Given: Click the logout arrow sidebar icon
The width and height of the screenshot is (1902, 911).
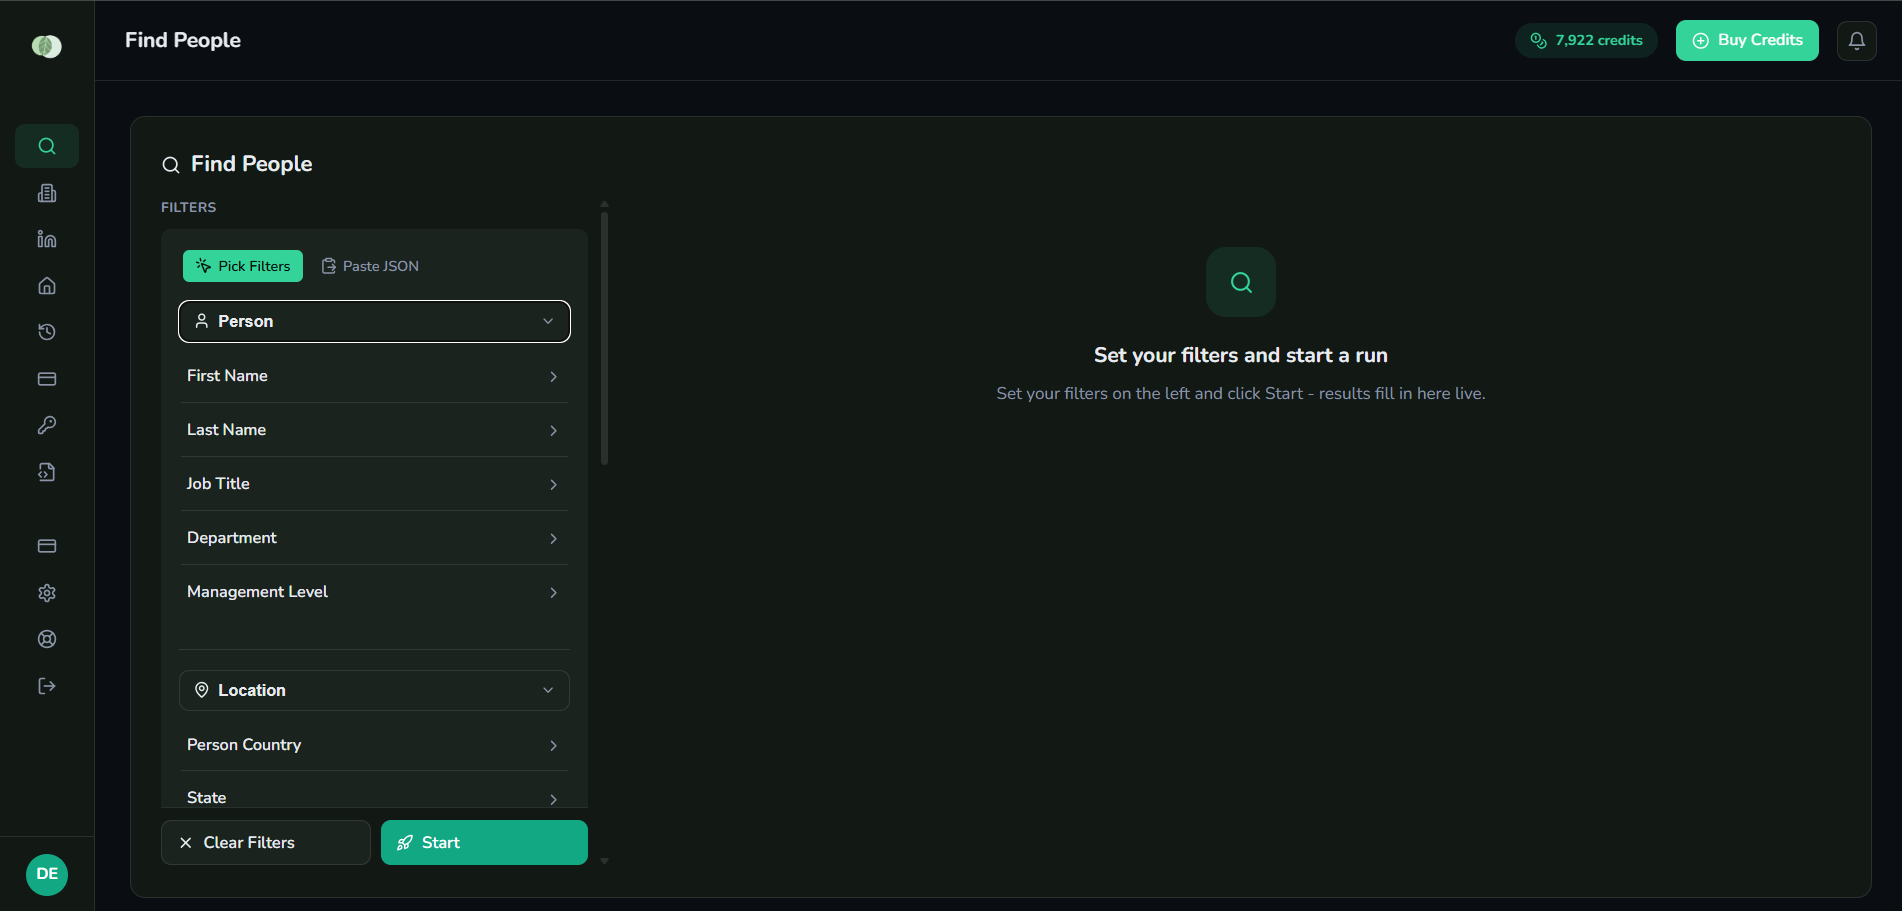Looking at the screenshot, I should (x=47, y=686).
